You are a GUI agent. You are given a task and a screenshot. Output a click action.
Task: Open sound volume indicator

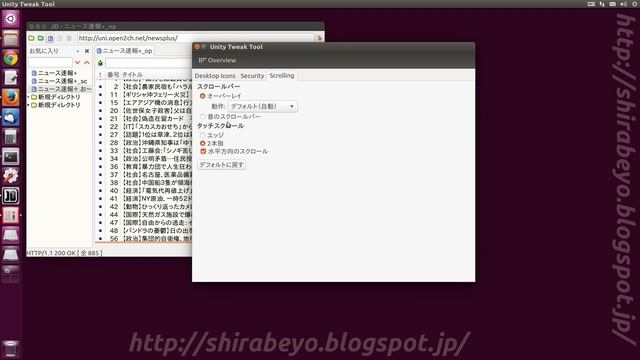(623, 4)
